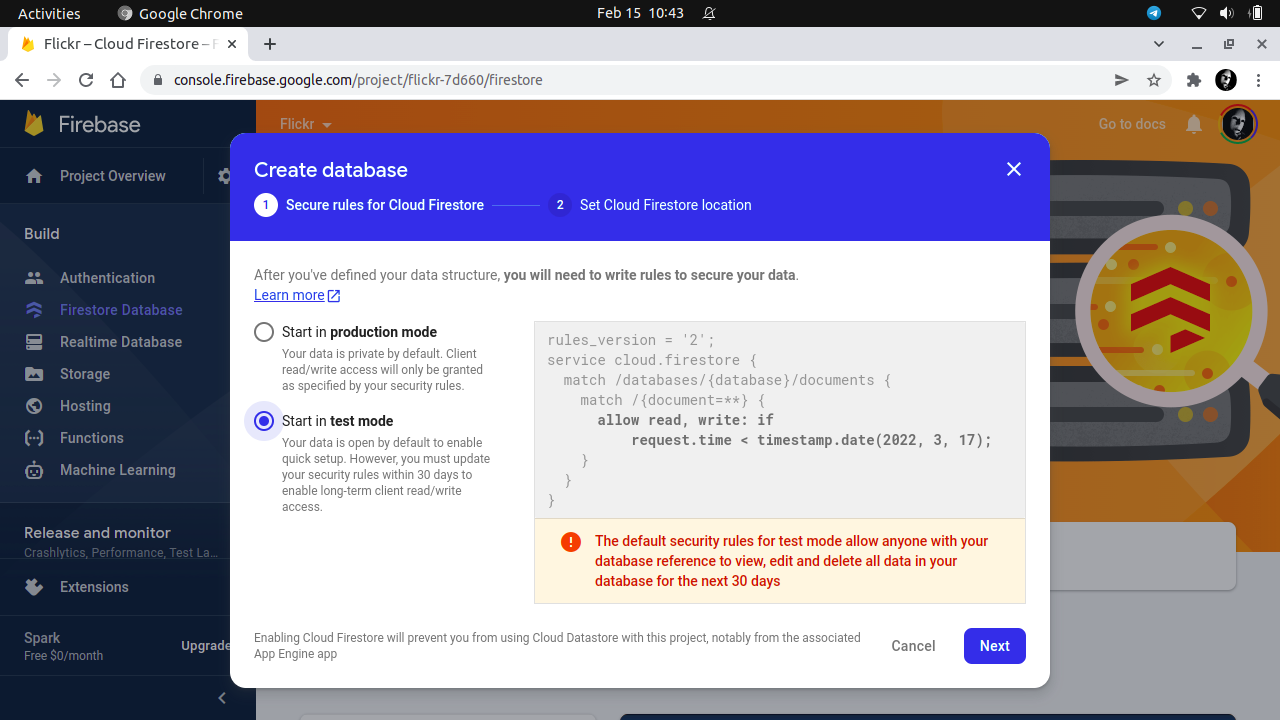Open the clock showing Feb 15 10:43
Viewport: 1280px width, 720px height.
[x=640, y=13]
